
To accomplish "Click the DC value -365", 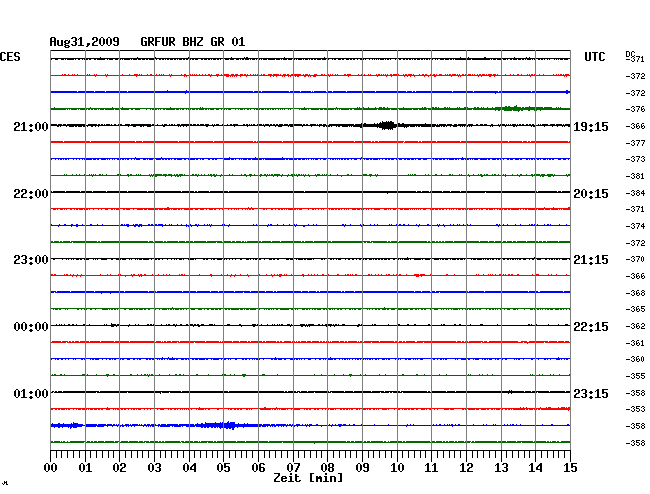I will 635,309.
